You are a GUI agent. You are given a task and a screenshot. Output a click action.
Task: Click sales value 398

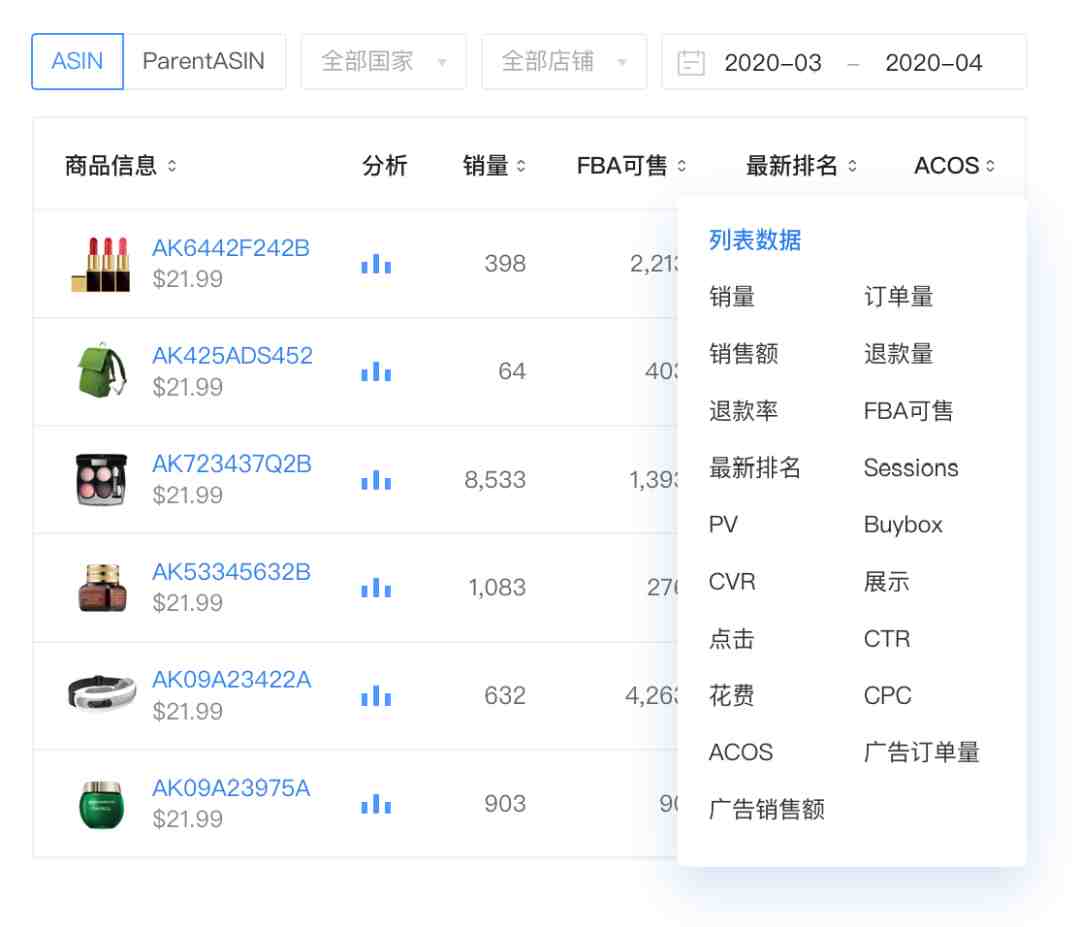click(x=505, y=264)
